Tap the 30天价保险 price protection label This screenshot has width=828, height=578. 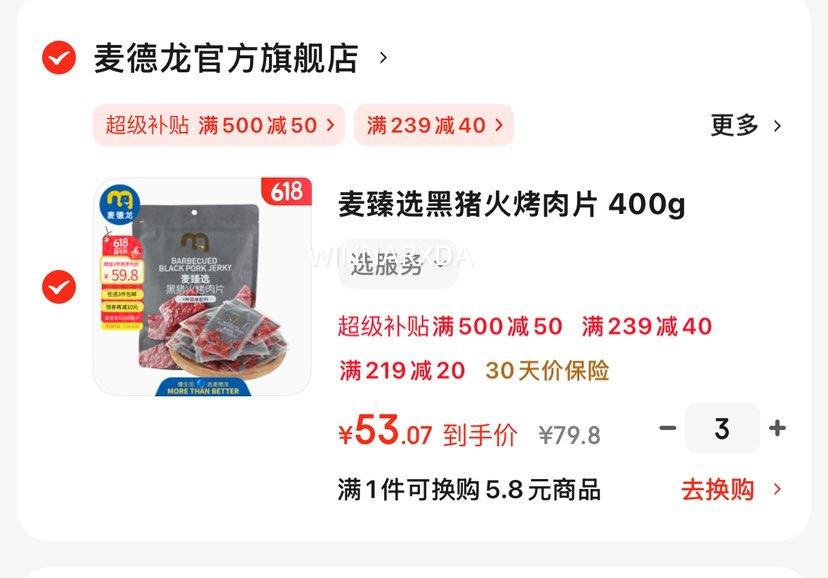coord(547,371)
